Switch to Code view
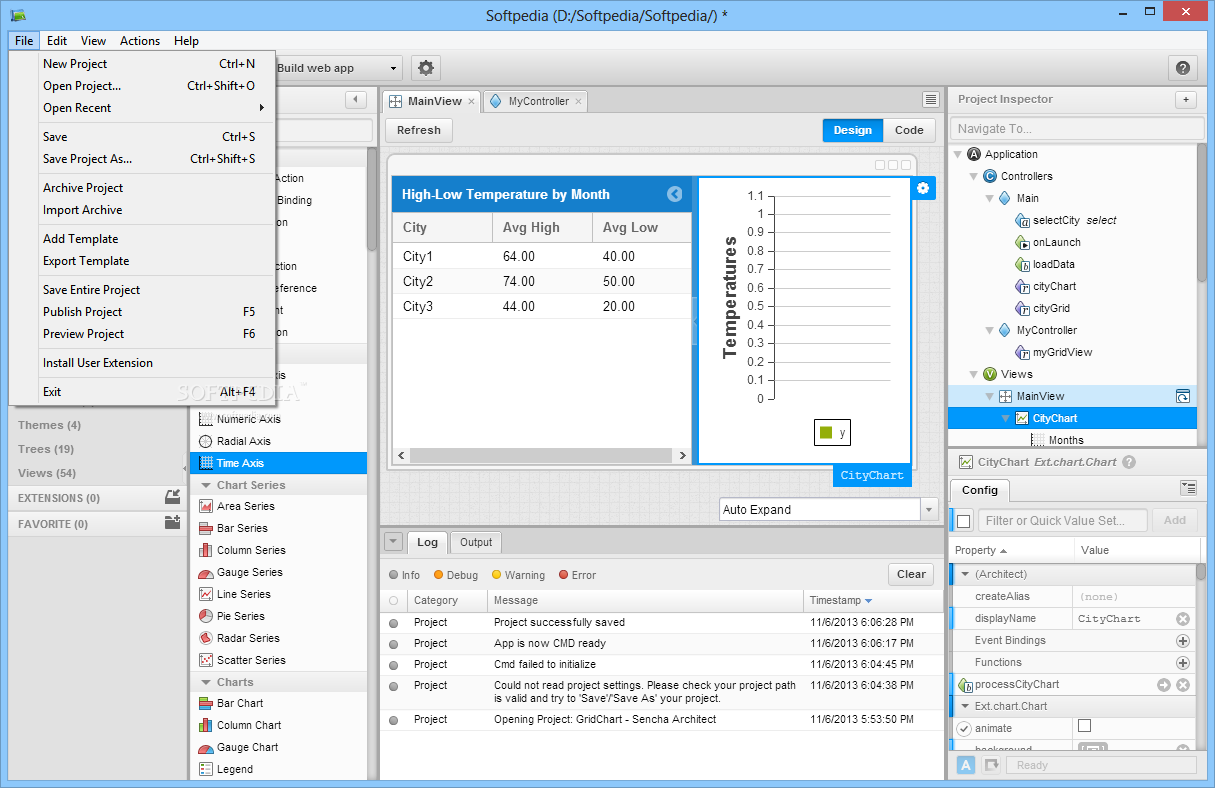This screenshot has width=1215, height=788. click(909, 130)
